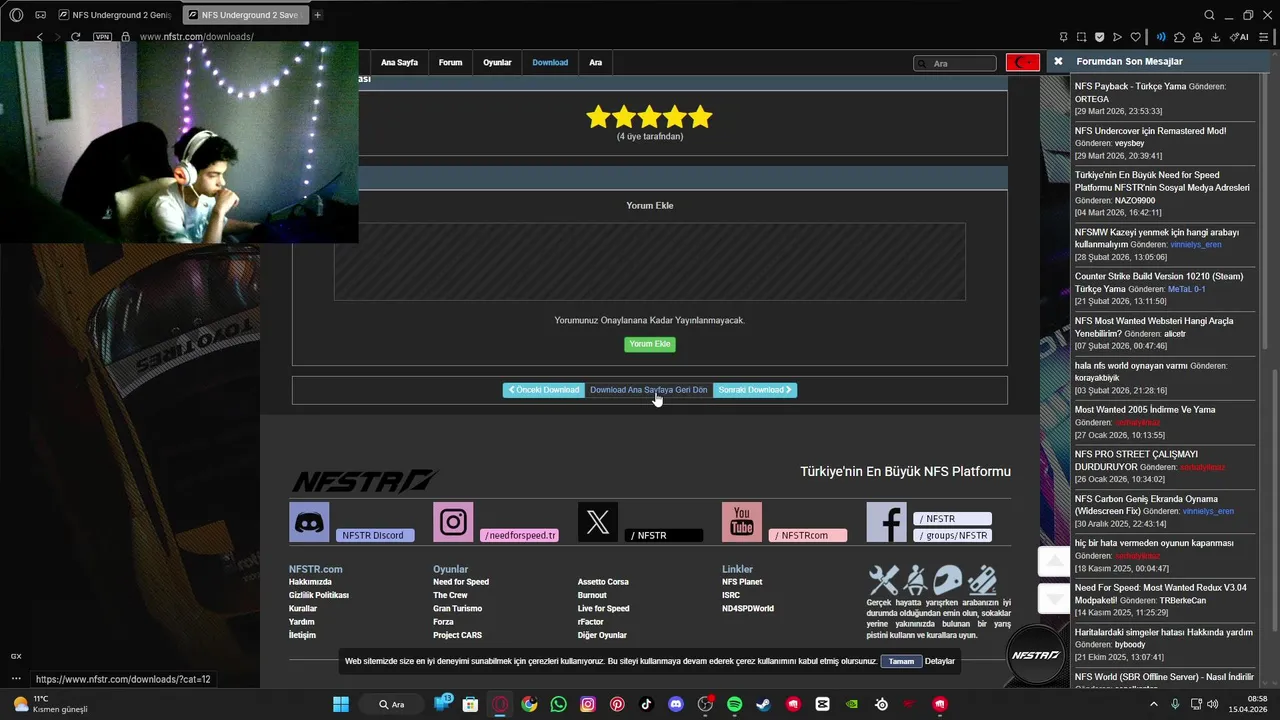Open WhatsApp from the taskbar
Screen dimensions: 1280x720
pos(558,704)
